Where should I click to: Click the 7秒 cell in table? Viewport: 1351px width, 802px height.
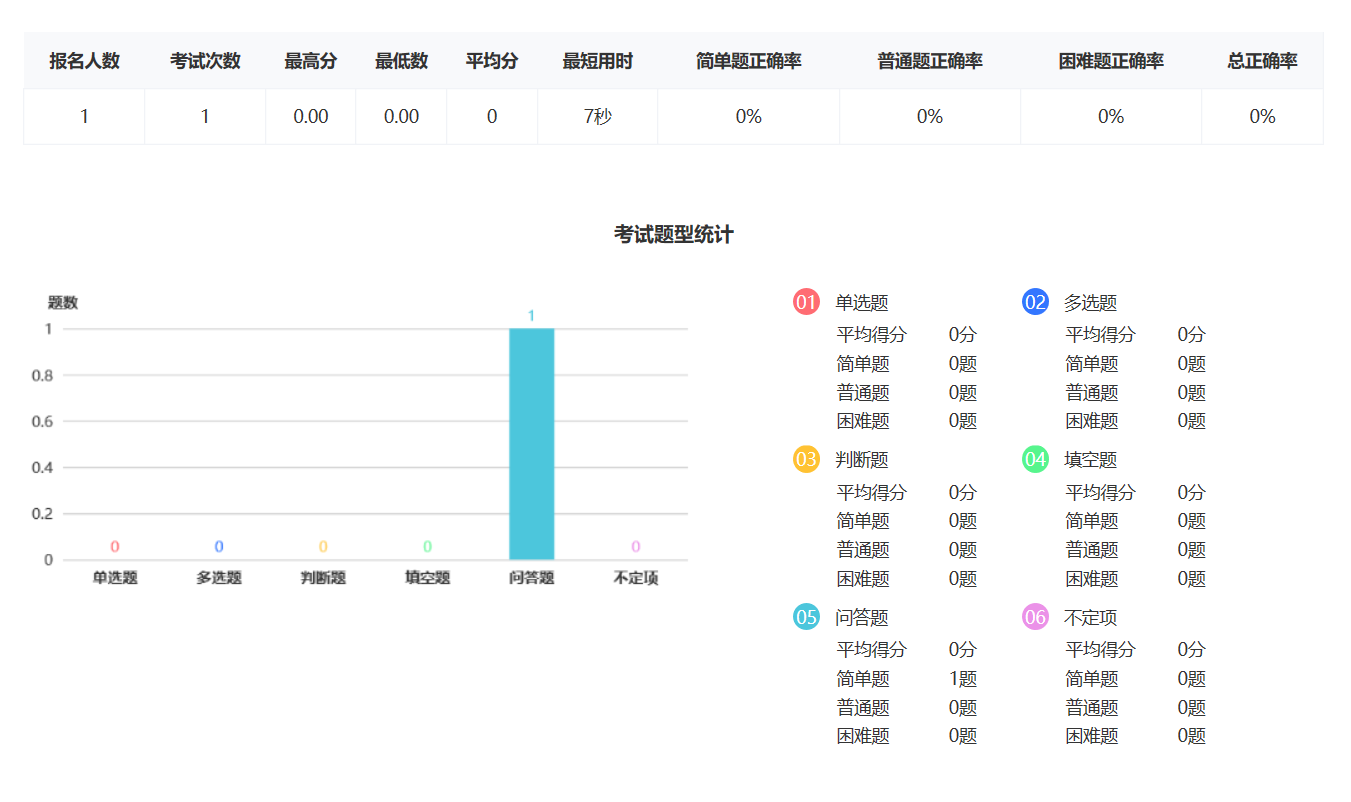pos(597,116)
